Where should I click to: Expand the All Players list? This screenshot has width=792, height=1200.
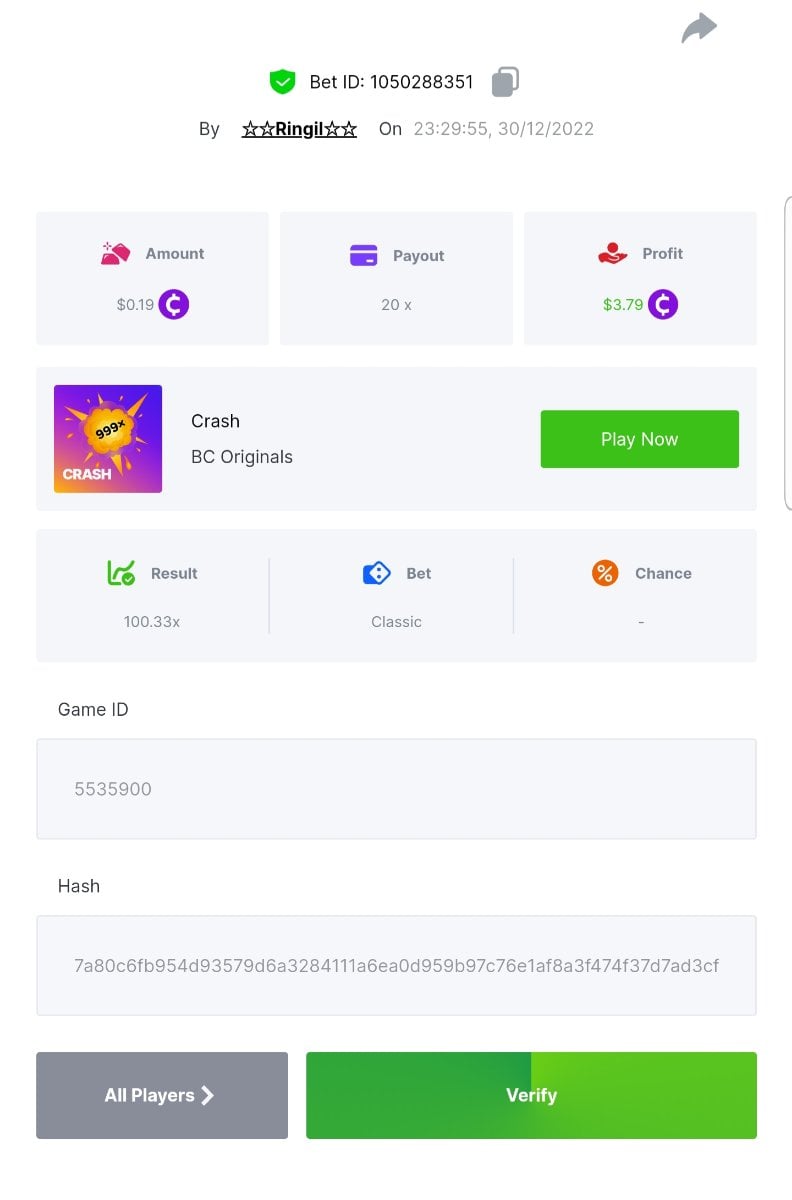click(161, 1095)
